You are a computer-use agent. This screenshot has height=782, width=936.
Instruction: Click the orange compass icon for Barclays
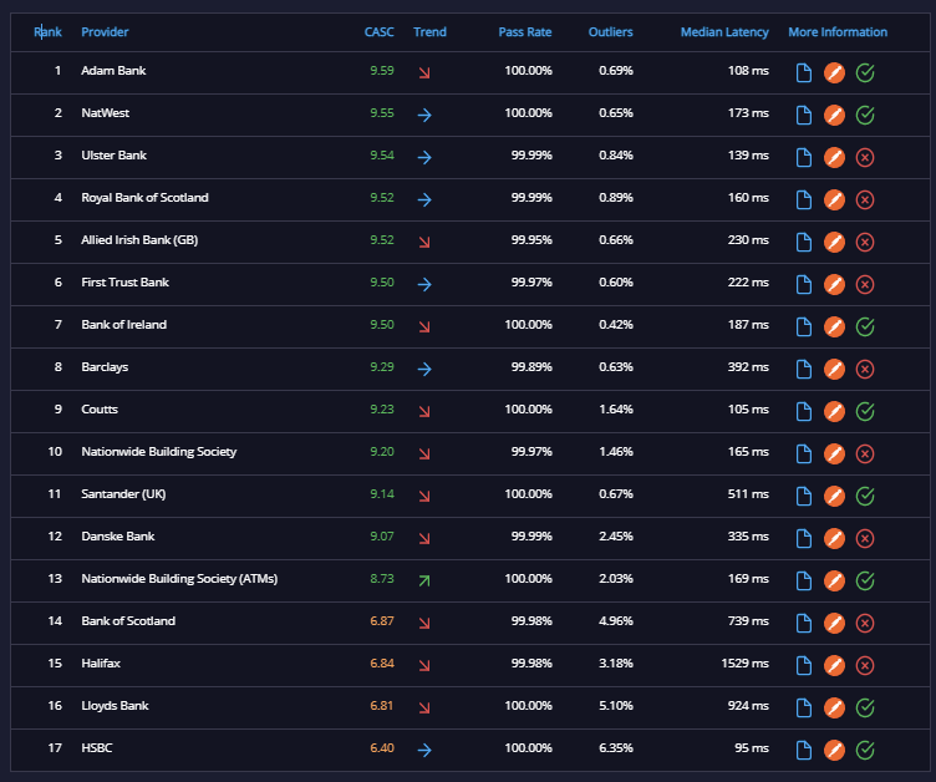(834, 369)
